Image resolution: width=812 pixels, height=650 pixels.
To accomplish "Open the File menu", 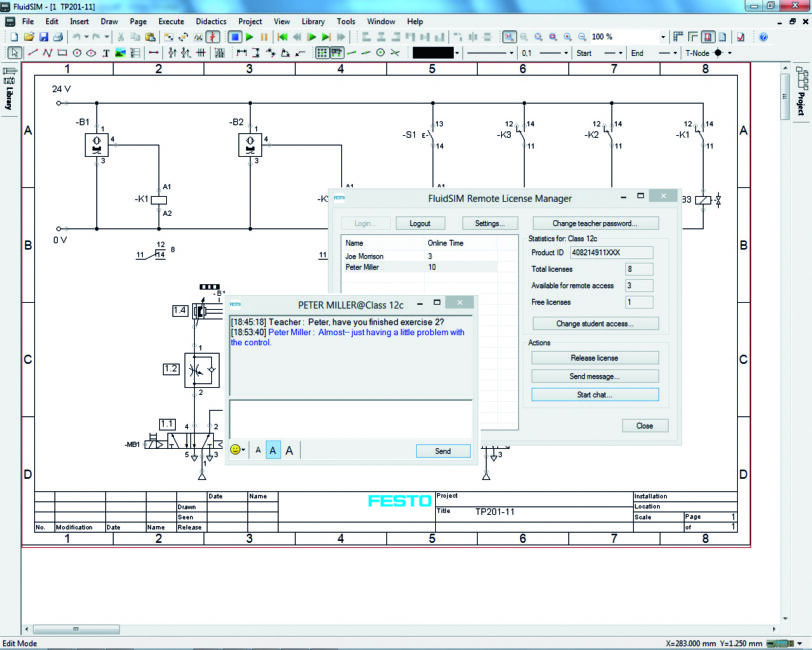I will [28, 21].
